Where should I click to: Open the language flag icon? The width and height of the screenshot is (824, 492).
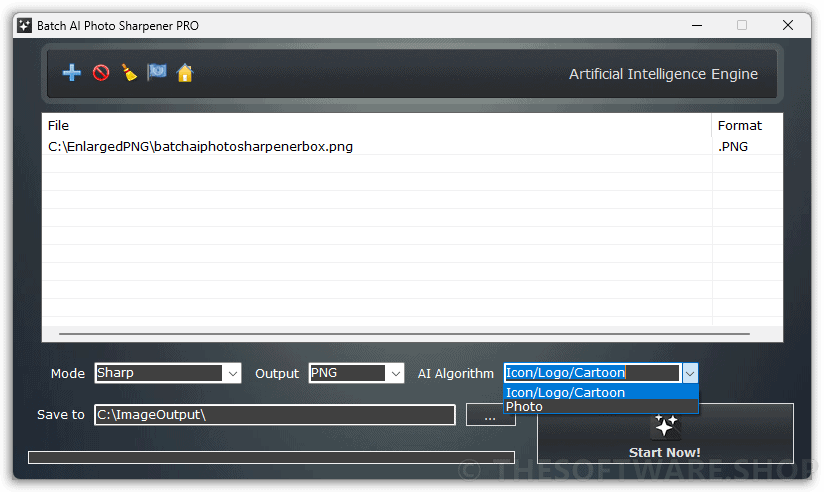(x=157, y=72)
